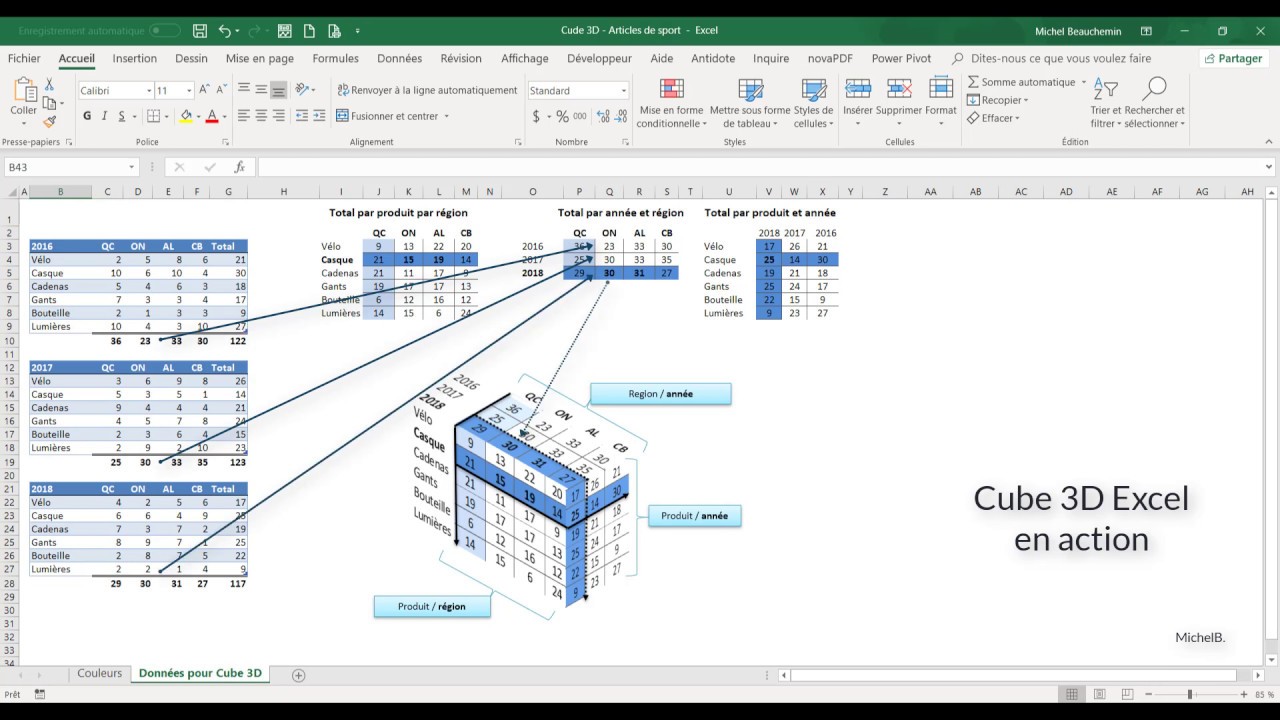Expand the Fusionner et centrer dropdown arrow
The height and width of the screenshot is (720, 1280).
446,116
